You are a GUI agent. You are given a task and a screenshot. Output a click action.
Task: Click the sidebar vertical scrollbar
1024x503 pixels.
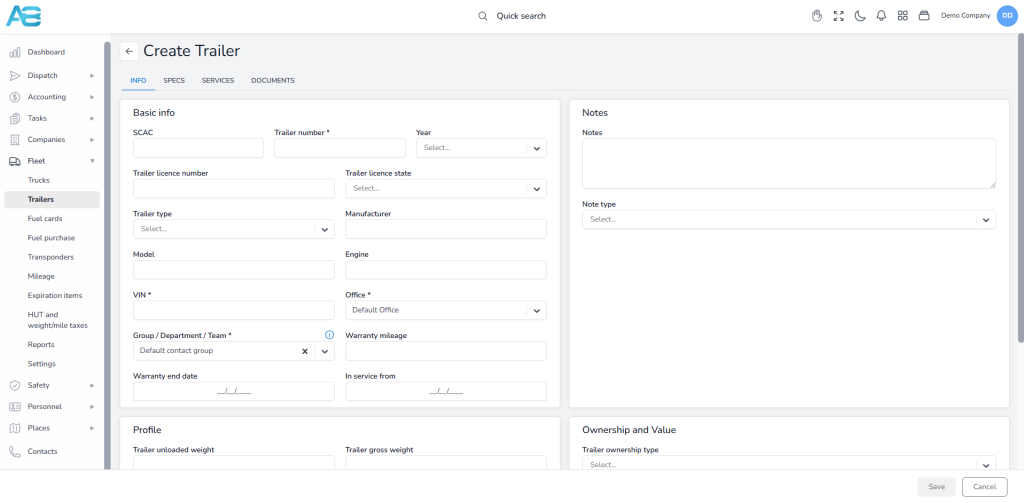107,255
